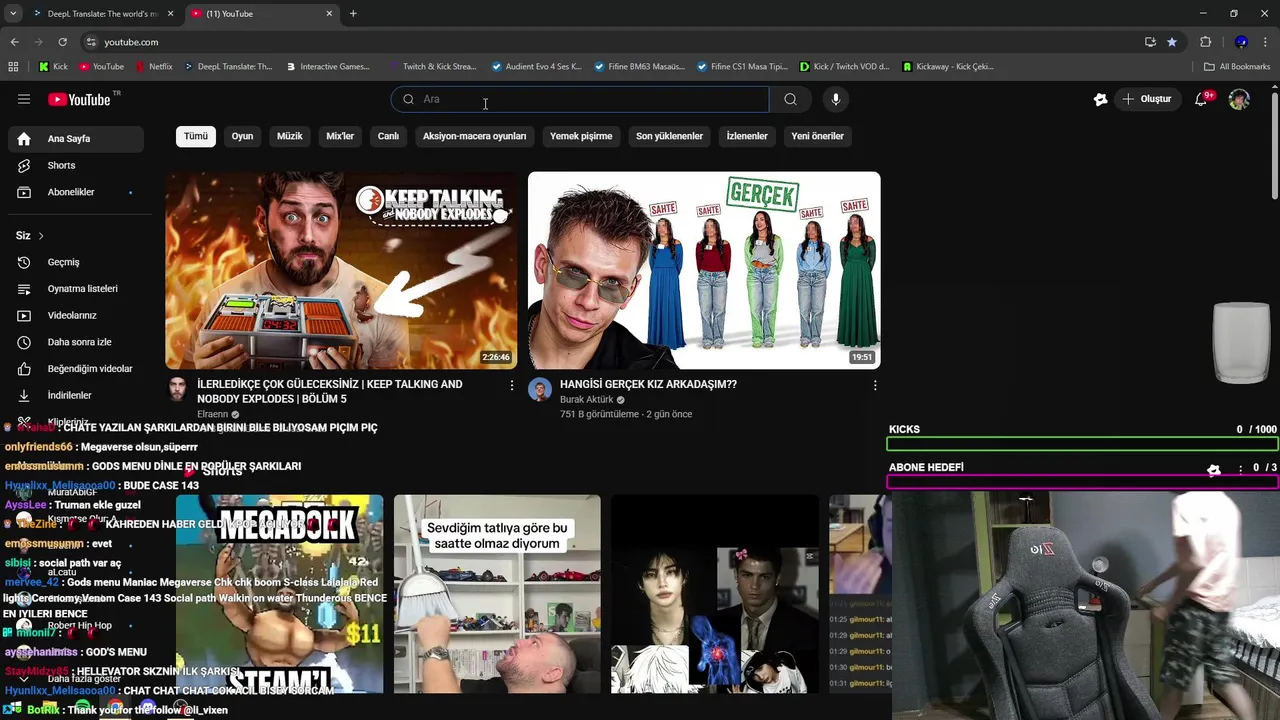Open the Kickaway bookmark
The height and width of the screenshot is (720, 1280).
point(948,67)
